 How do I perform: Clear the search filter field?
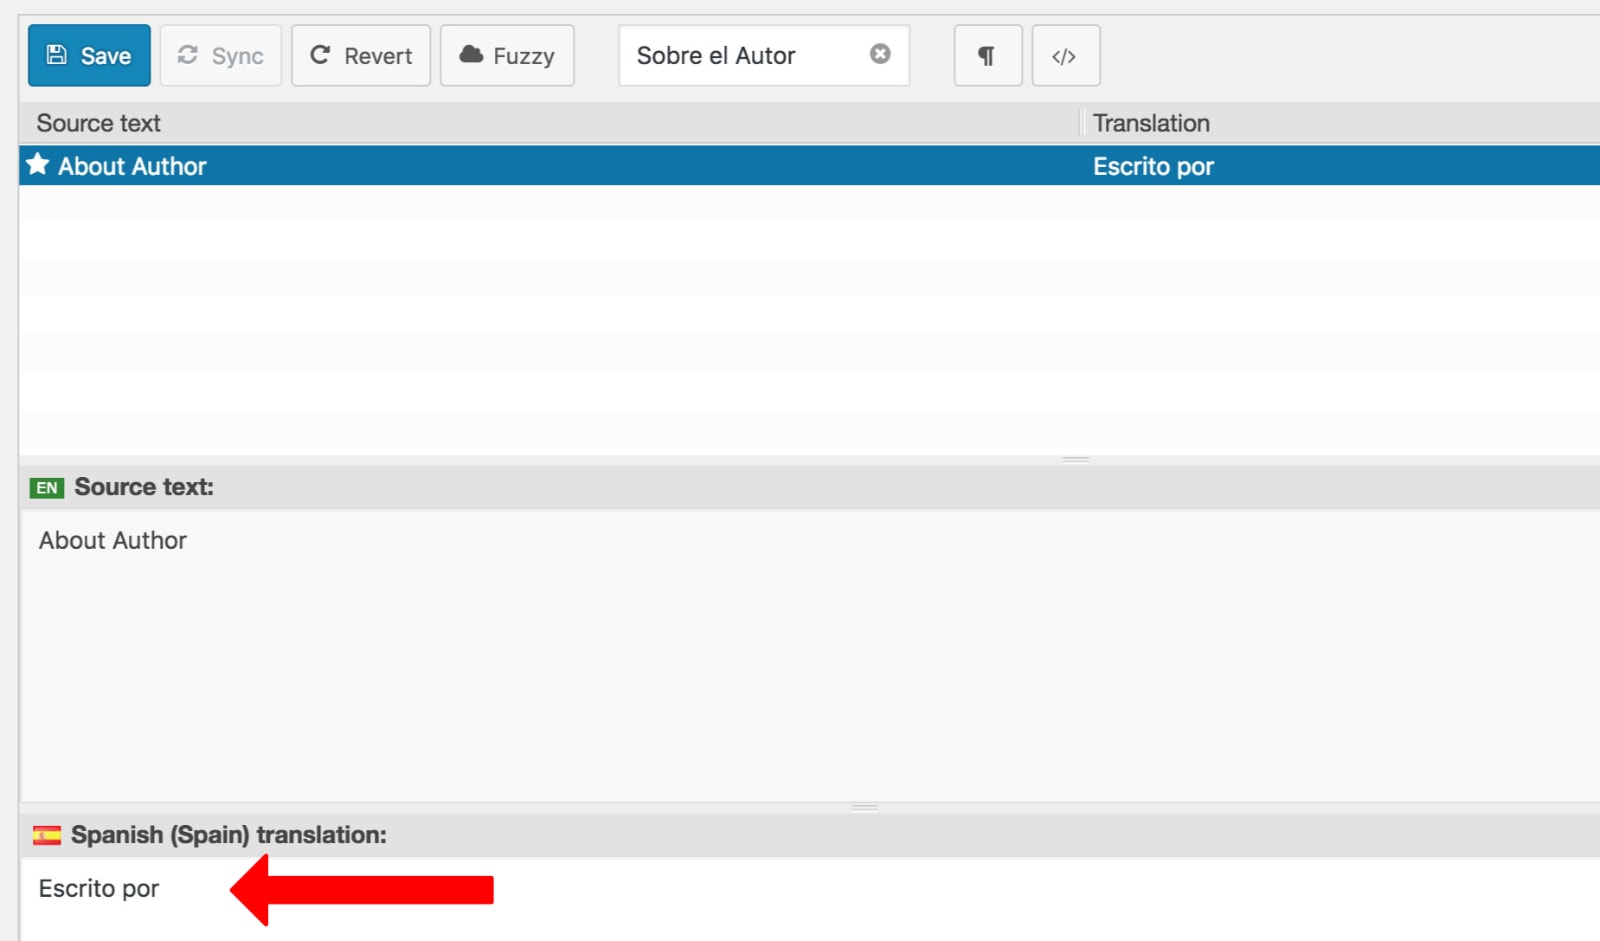(880, 54)
